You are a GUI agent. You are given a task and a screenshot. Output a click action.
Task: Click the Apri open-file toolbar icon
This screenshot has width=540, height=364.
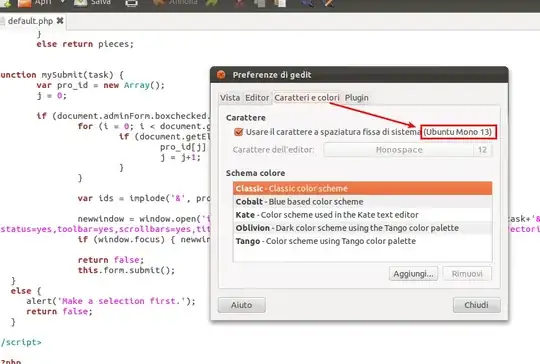click(24, 3)
